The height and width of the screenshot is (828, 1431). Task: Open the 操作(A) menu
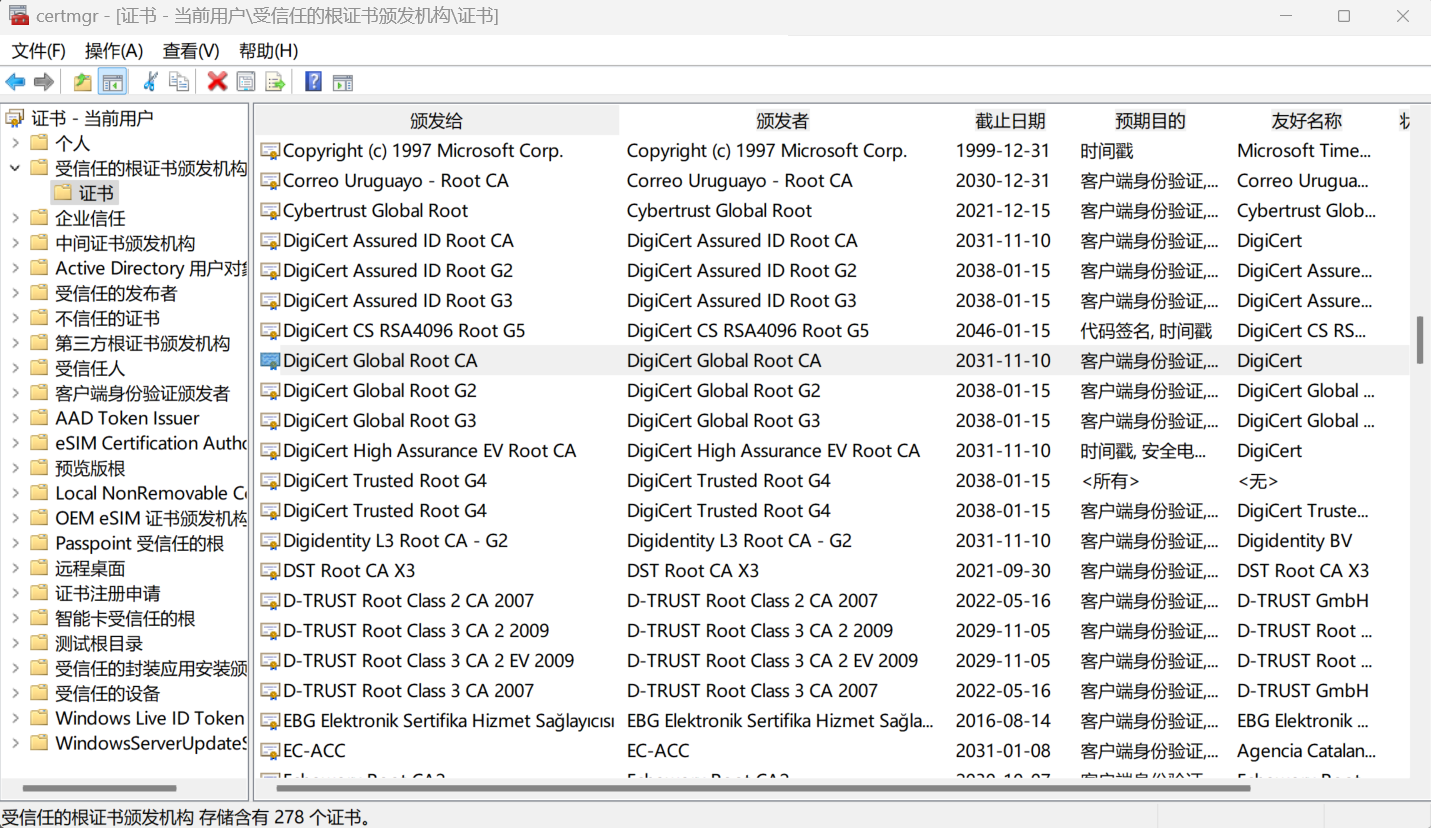tap(114, 51)
